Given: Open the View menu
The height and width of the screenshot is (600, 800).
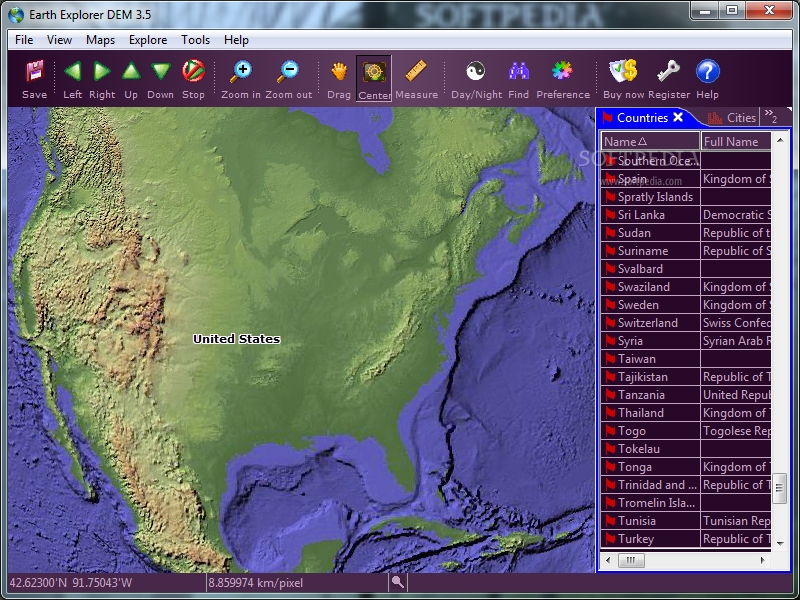Looking at the screenshot, I should (59, 40).
